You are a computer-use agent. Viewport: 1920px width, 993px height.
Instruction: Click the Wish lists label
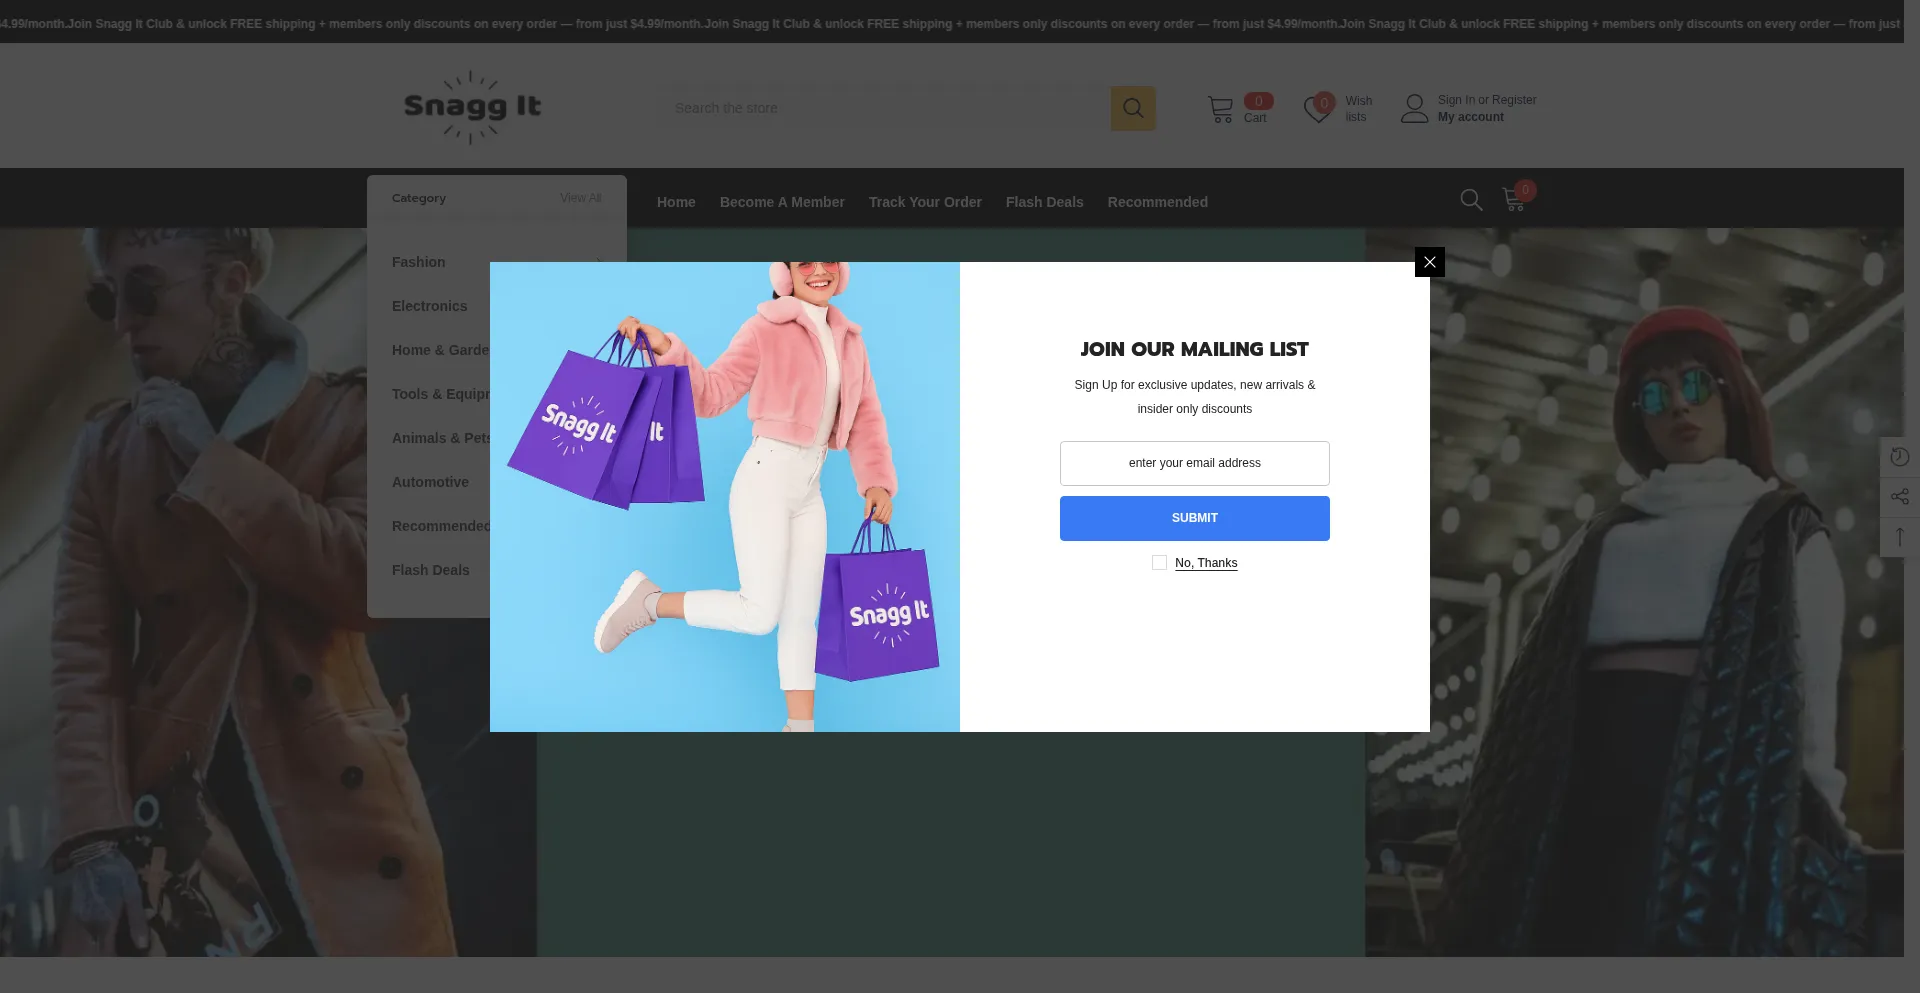coord(1358,109)
